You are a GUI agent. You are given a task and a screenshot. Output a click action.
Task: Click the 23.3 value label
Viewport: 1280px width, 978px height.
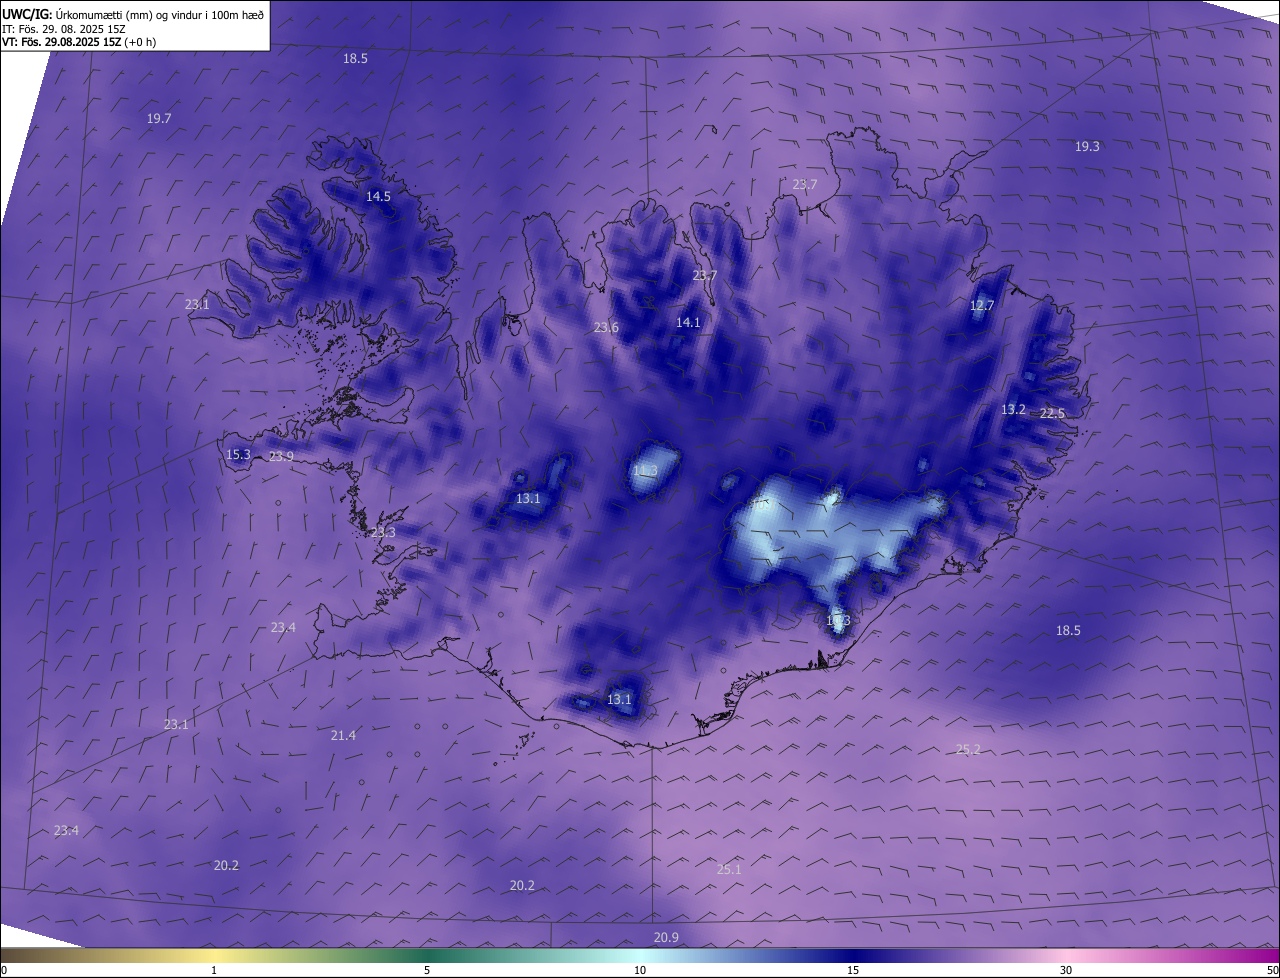pos(383,532)
